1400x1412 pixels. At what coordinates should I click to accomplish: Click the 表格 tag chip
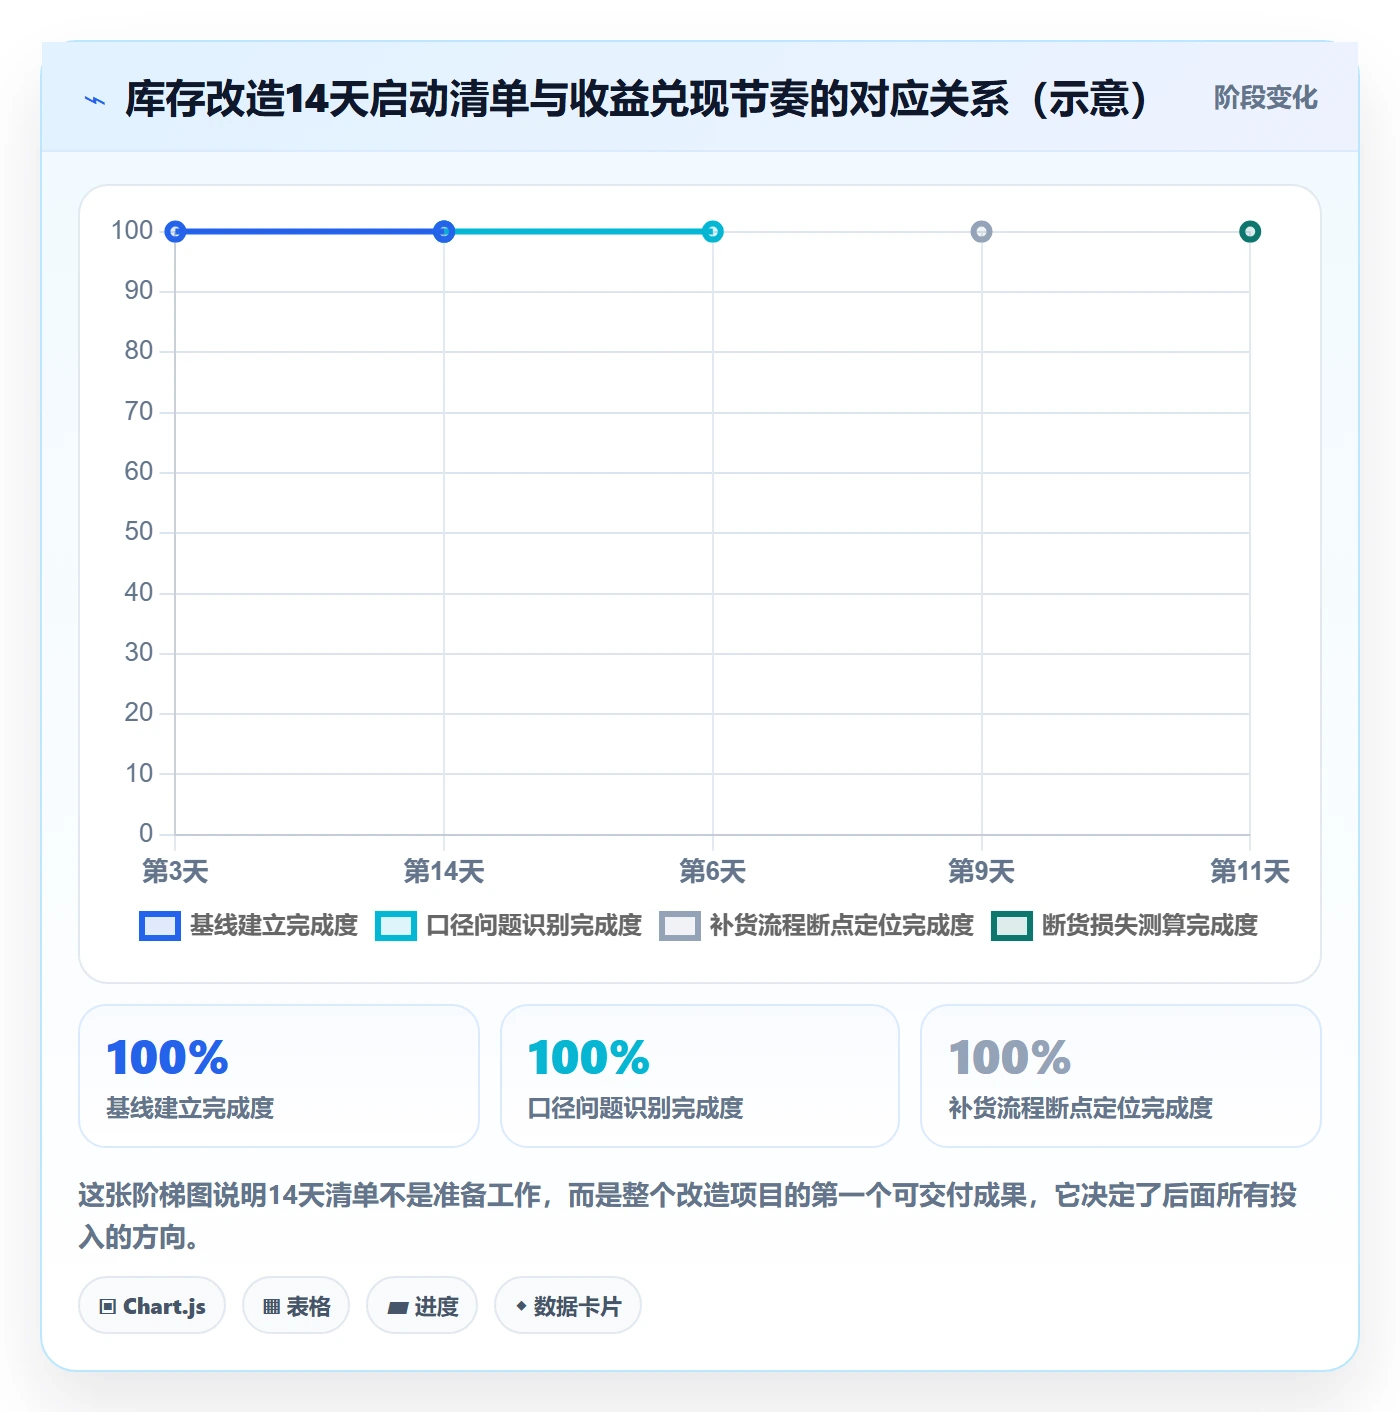[x=296, y=1306]
